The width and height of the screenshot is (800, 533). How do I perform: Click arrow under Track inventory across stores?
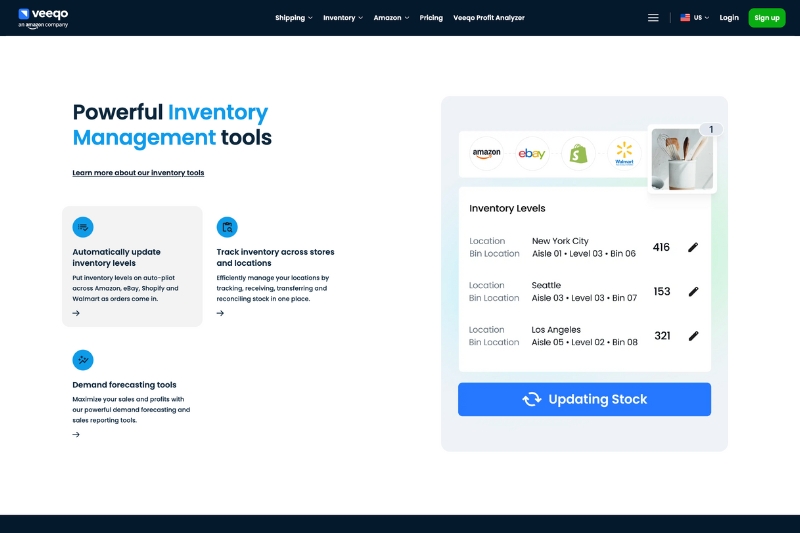coord(220,313)
